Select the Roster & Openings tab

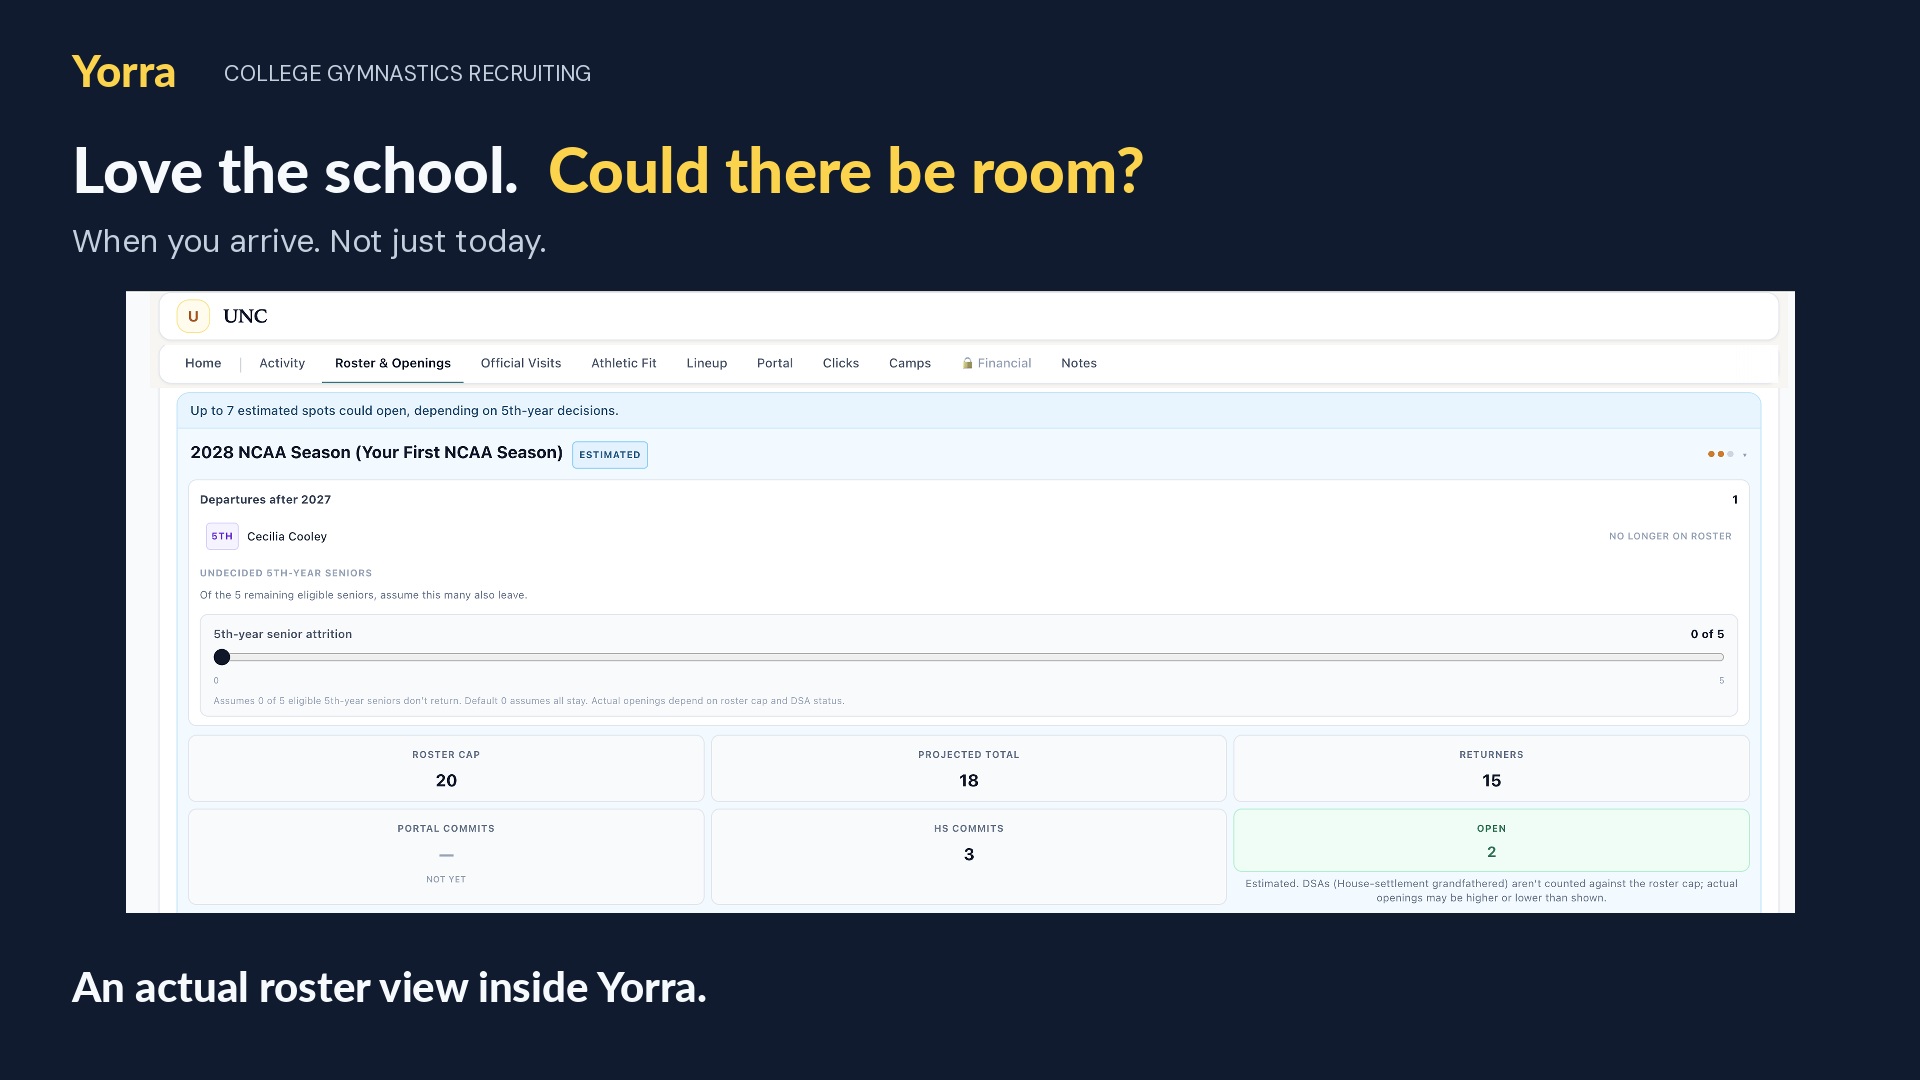click(x=393, y=363)
